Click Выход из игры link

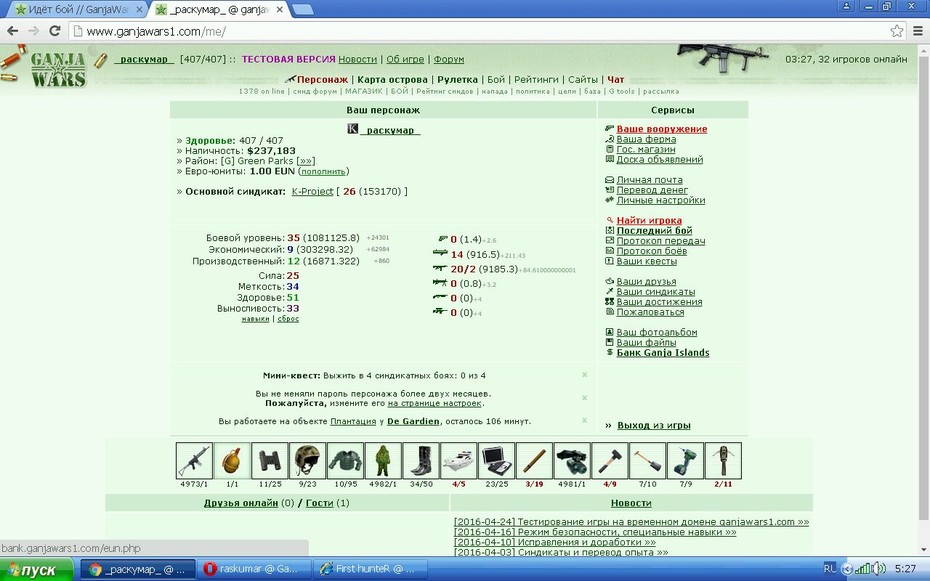(654, 425)
